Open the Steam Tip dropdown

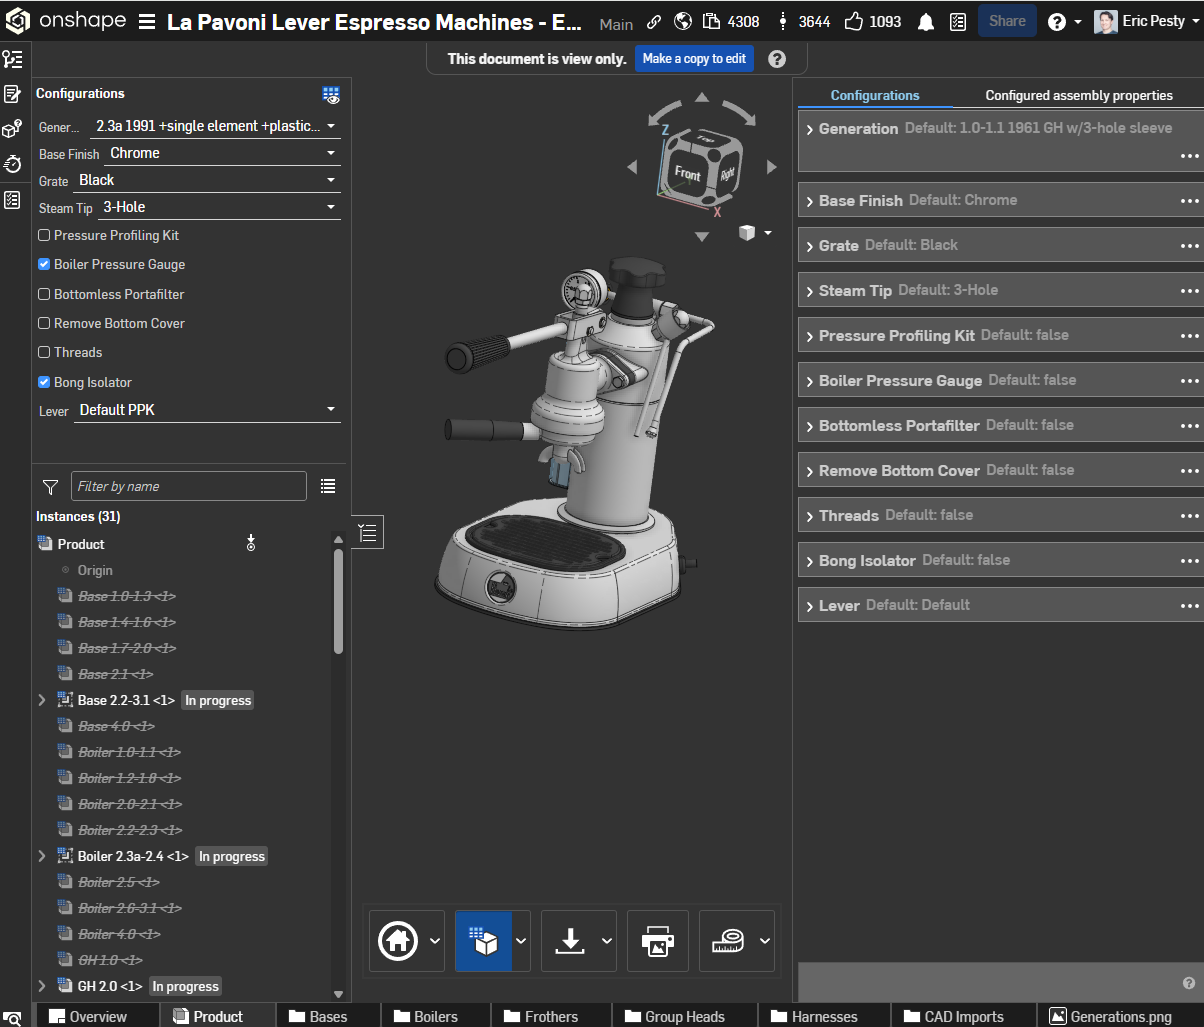pyautogui.click(x=222, y=208)
